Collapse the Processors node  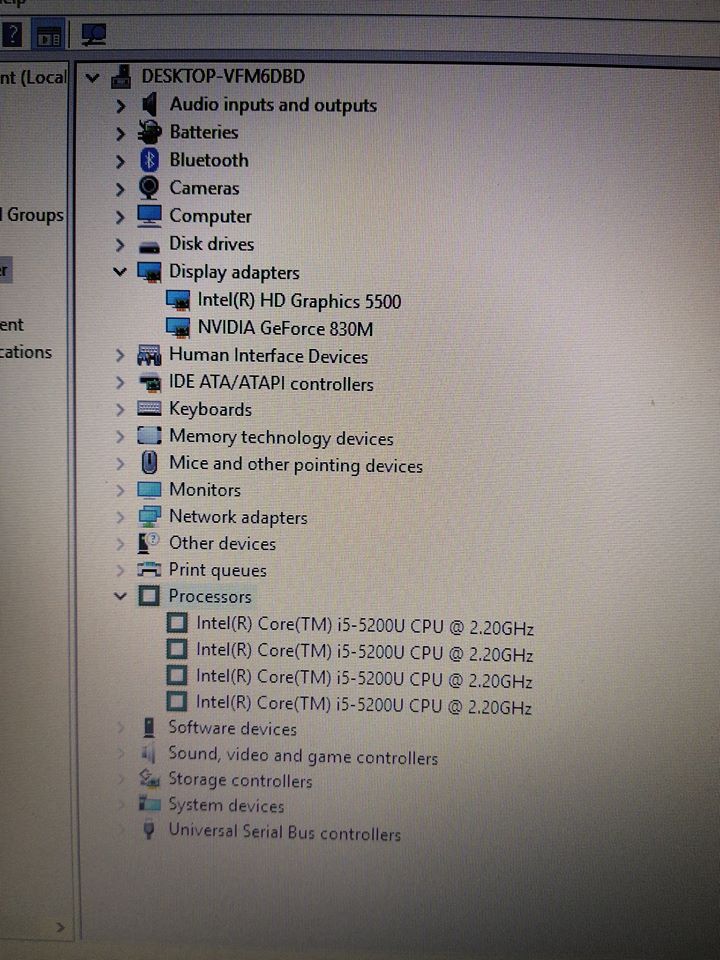120,596
